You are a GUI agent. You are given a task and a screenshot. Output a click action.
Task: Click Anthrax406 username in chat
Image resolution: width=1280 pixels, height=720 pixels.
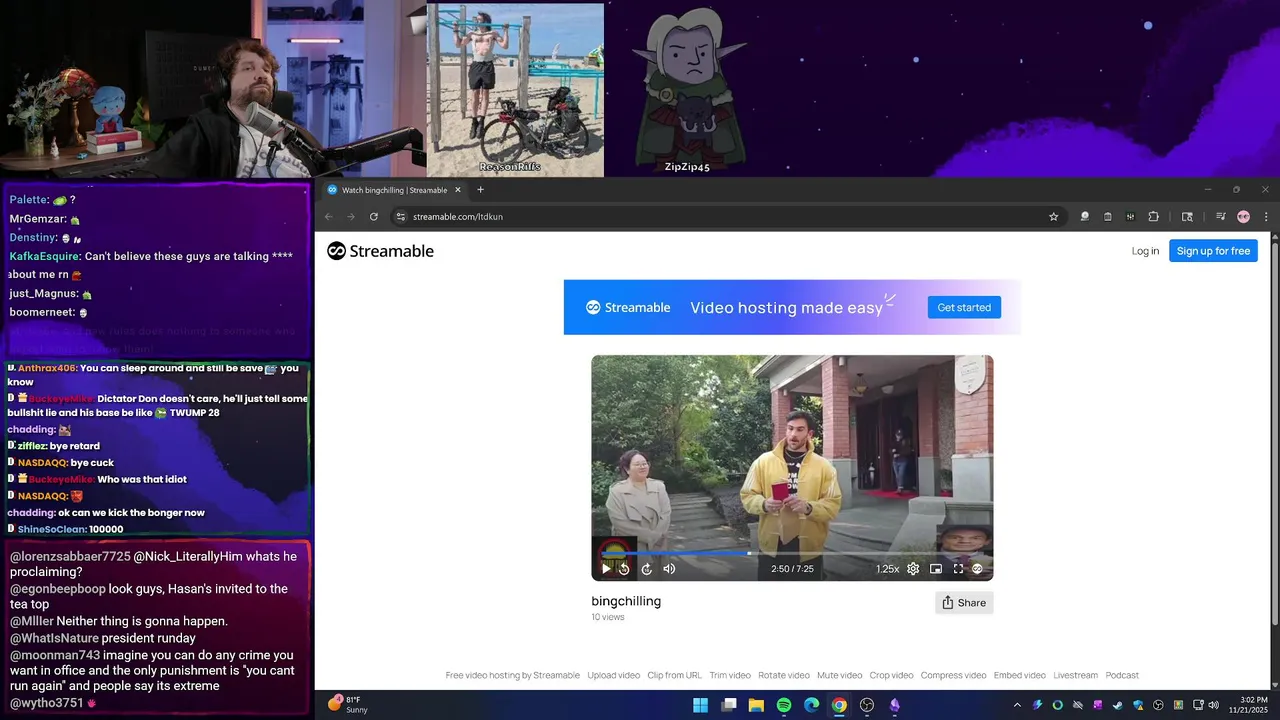47,368
